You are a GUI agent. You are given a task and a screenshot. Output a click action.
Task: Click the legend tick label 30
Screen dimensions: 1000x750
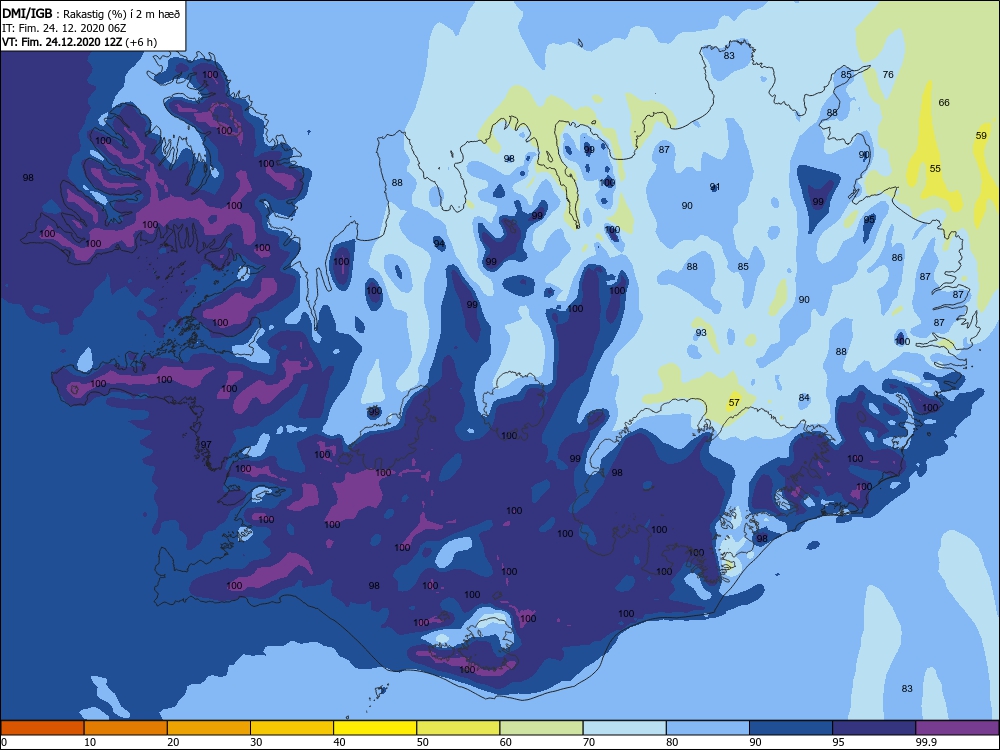tap(256, 742)
